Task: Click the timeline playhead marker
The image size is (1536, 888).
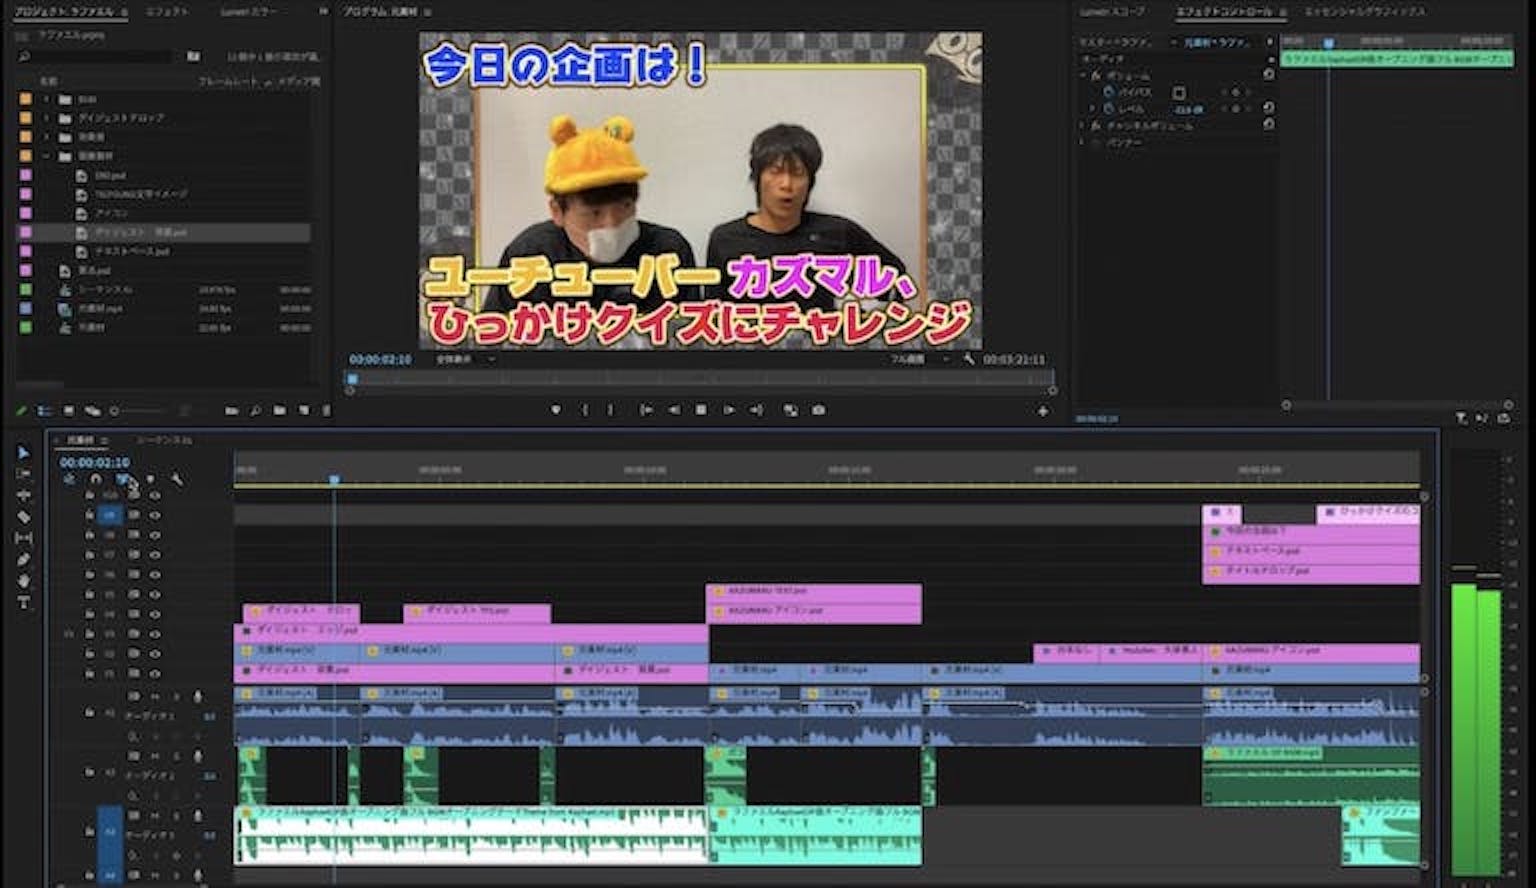Action: coord(334,480)
